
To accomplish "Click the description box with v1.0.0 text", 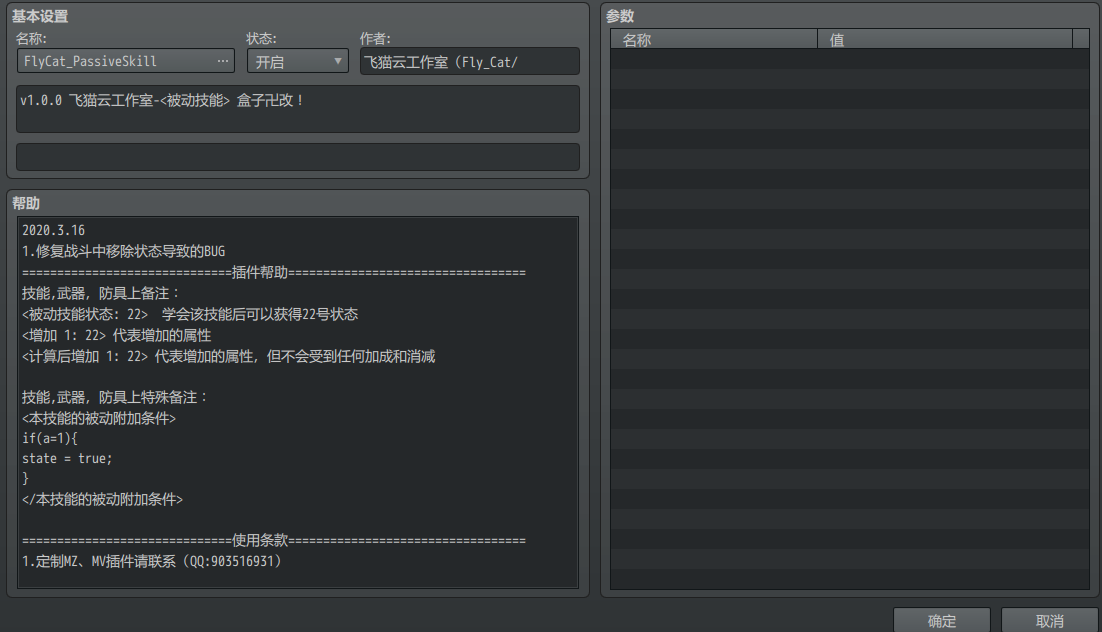I will pyautogui.click(x=298, y=109).
